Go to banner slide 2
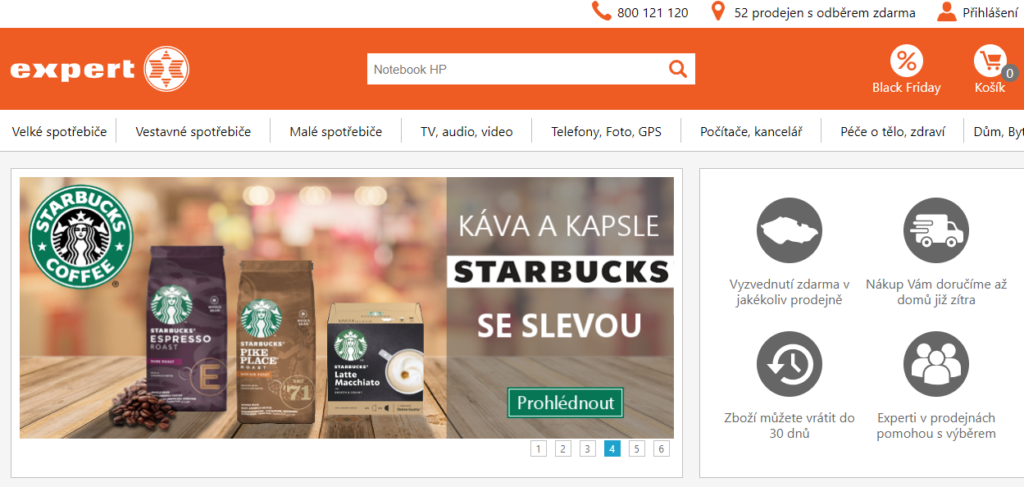 click(x=563, y=448)
